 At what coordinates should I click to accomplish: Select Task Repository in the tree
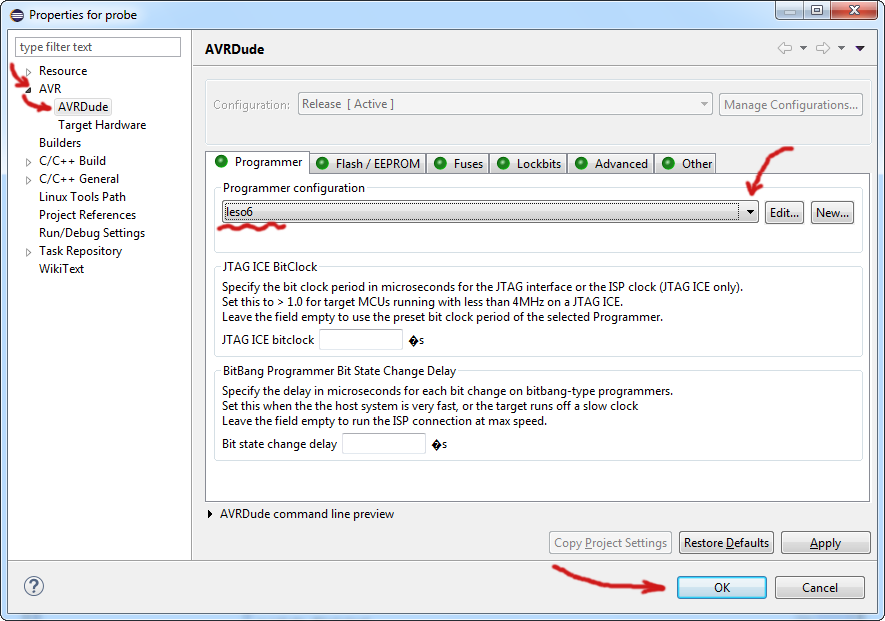click(81, 251)
